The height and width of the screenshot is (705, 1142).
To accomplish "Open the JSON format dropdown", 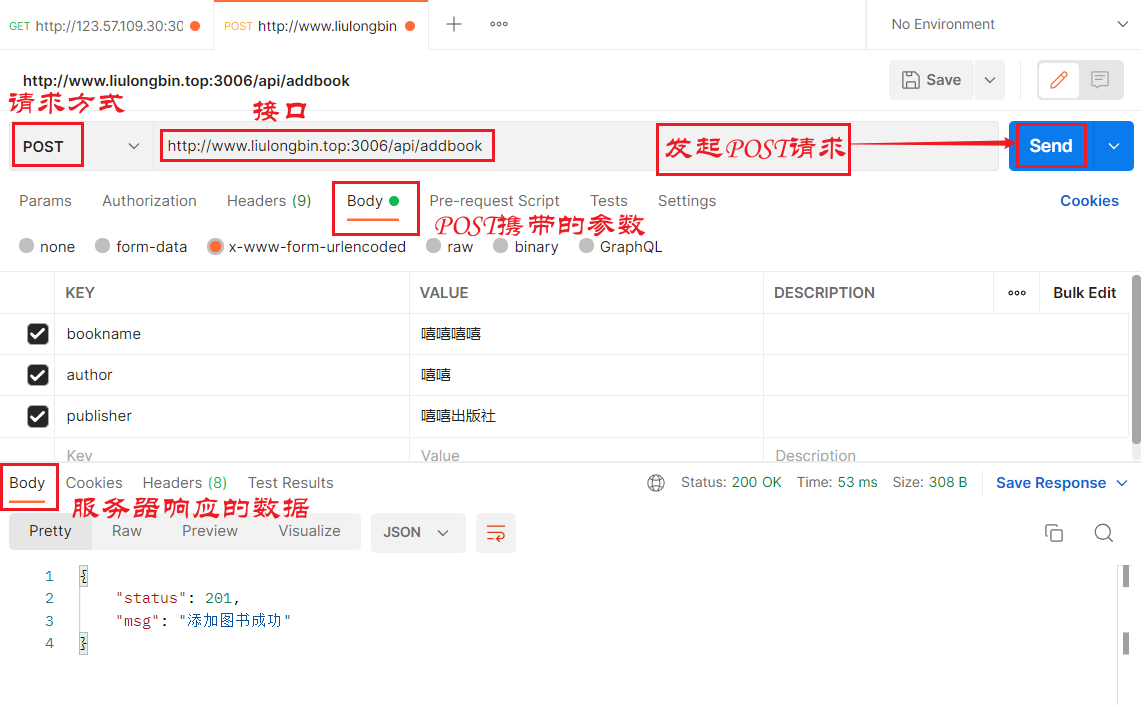I will 417,532.
